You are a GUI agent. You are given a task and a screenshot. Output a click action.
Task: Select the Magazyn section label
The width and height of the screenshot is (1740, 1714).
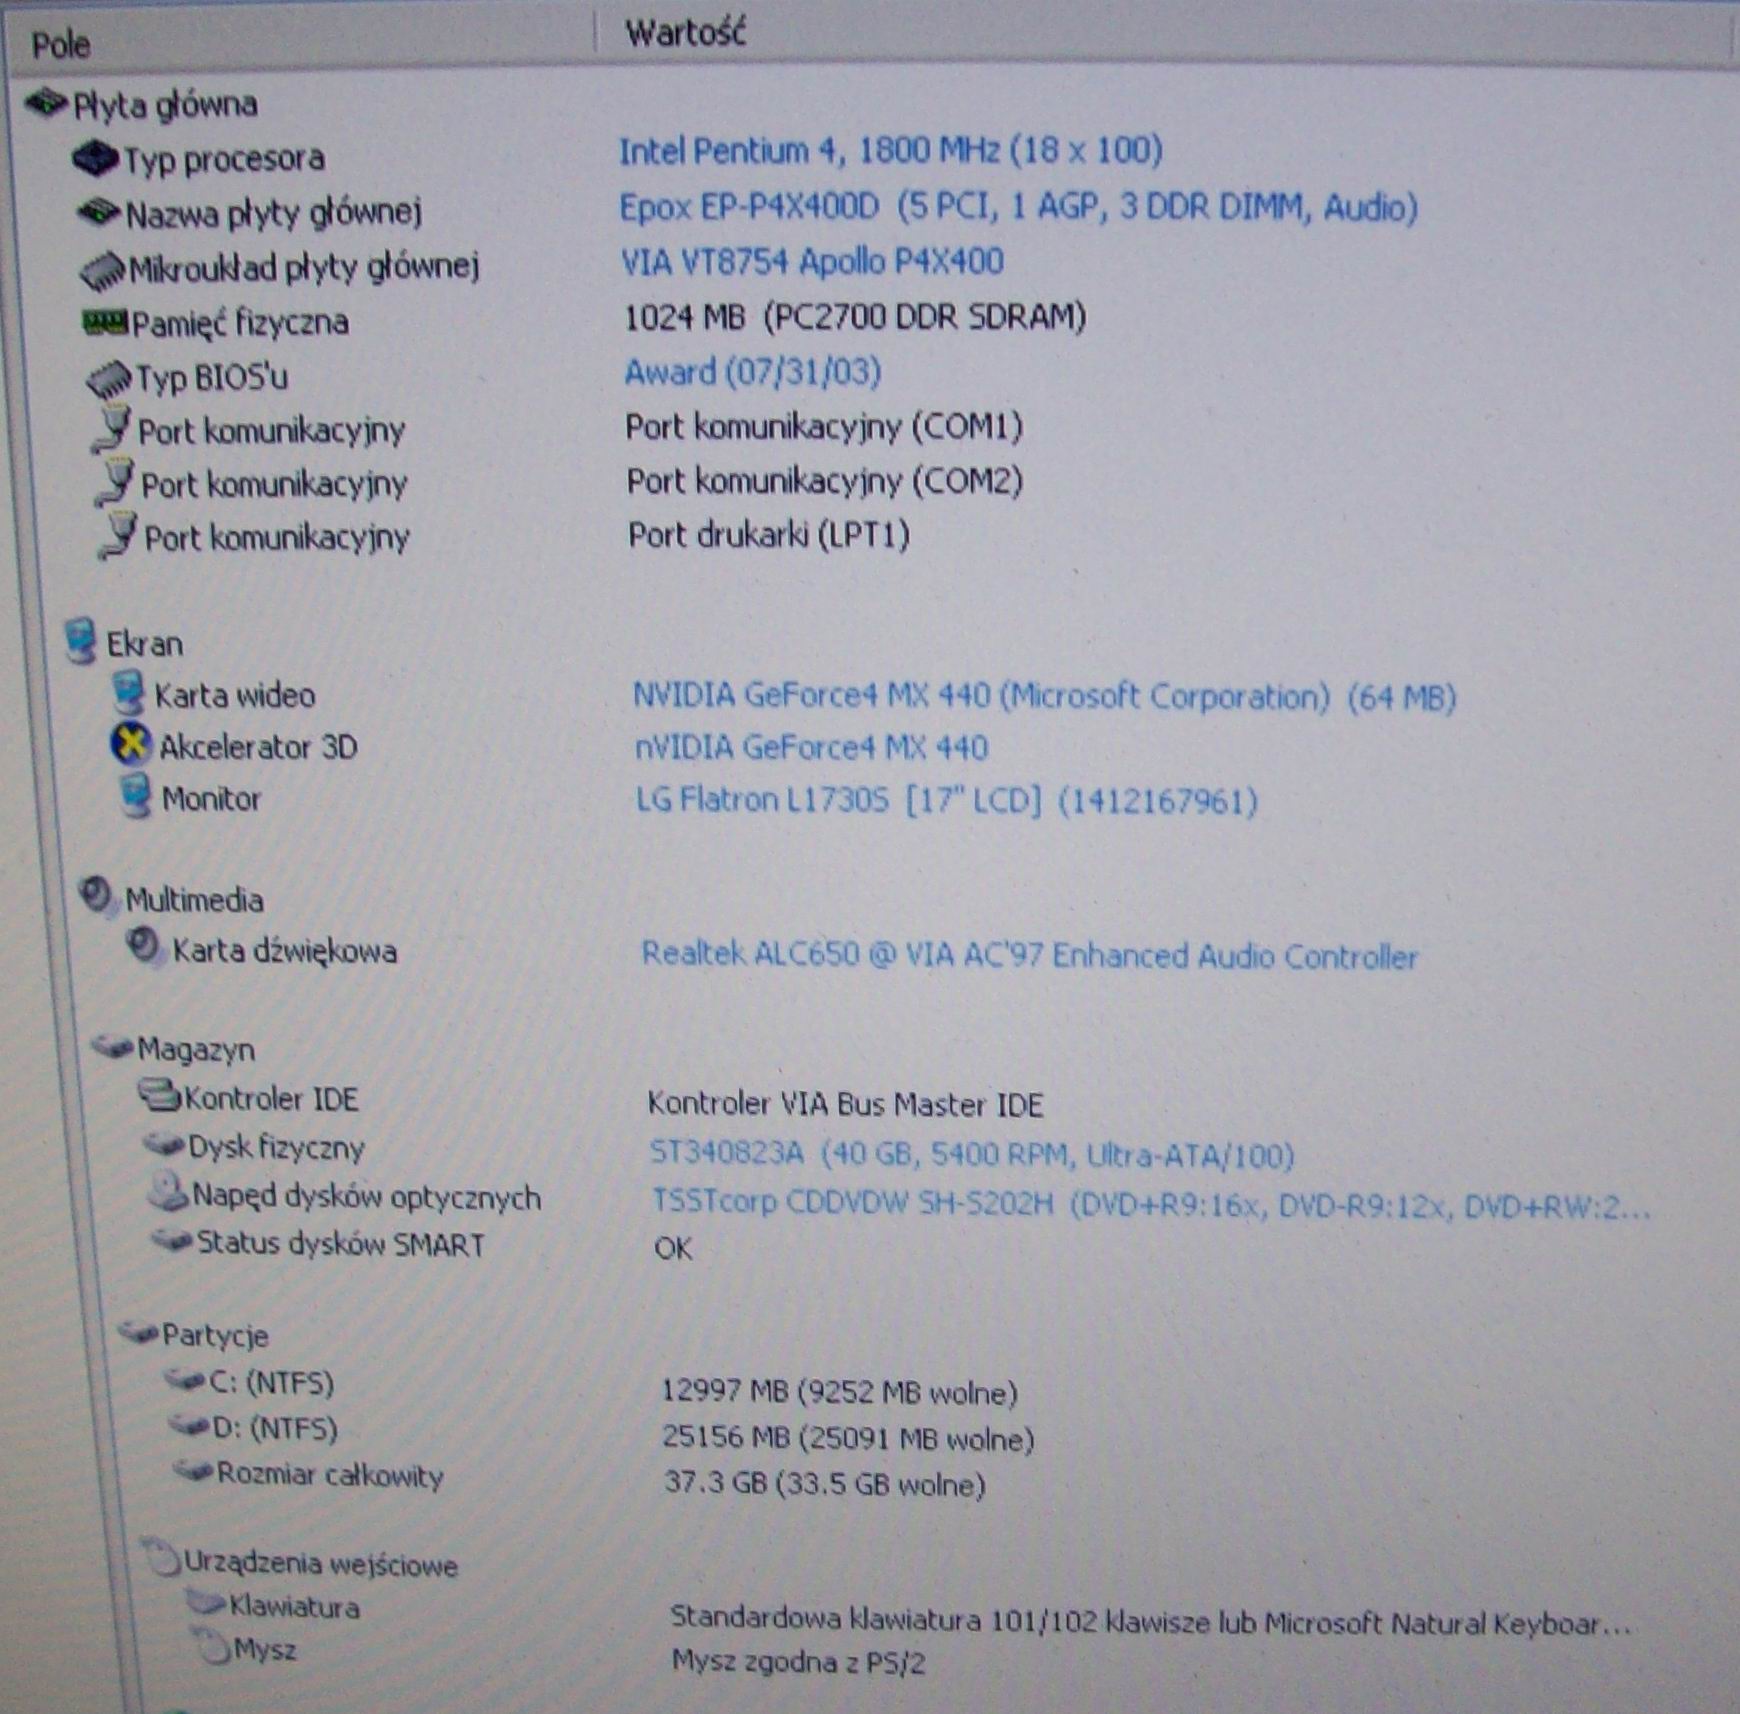coord(196,1050)
